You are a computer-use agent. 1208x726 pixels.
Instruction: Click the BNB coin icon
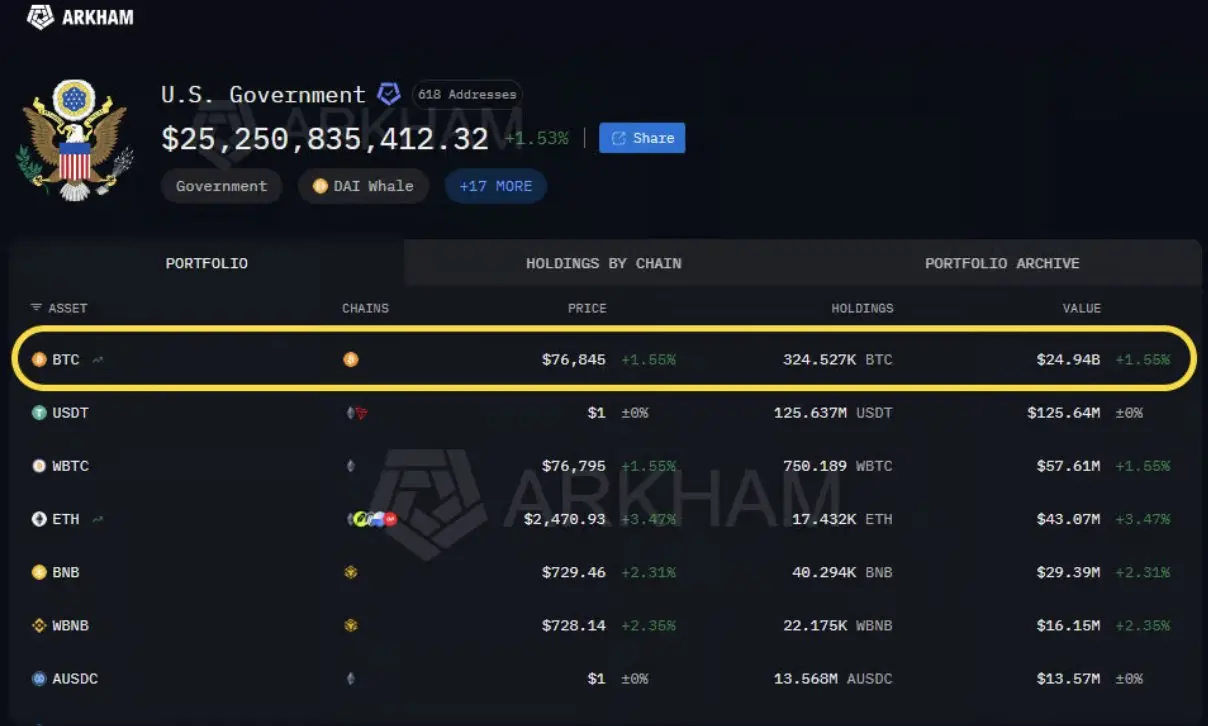click(39, 572)
